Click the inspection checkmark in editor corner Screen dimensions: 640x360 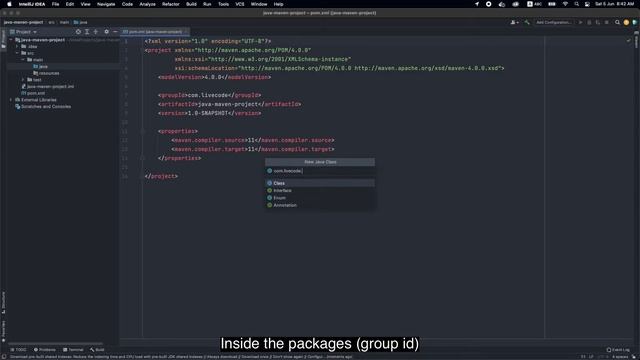pyautogui.click(x=628, y=40)
